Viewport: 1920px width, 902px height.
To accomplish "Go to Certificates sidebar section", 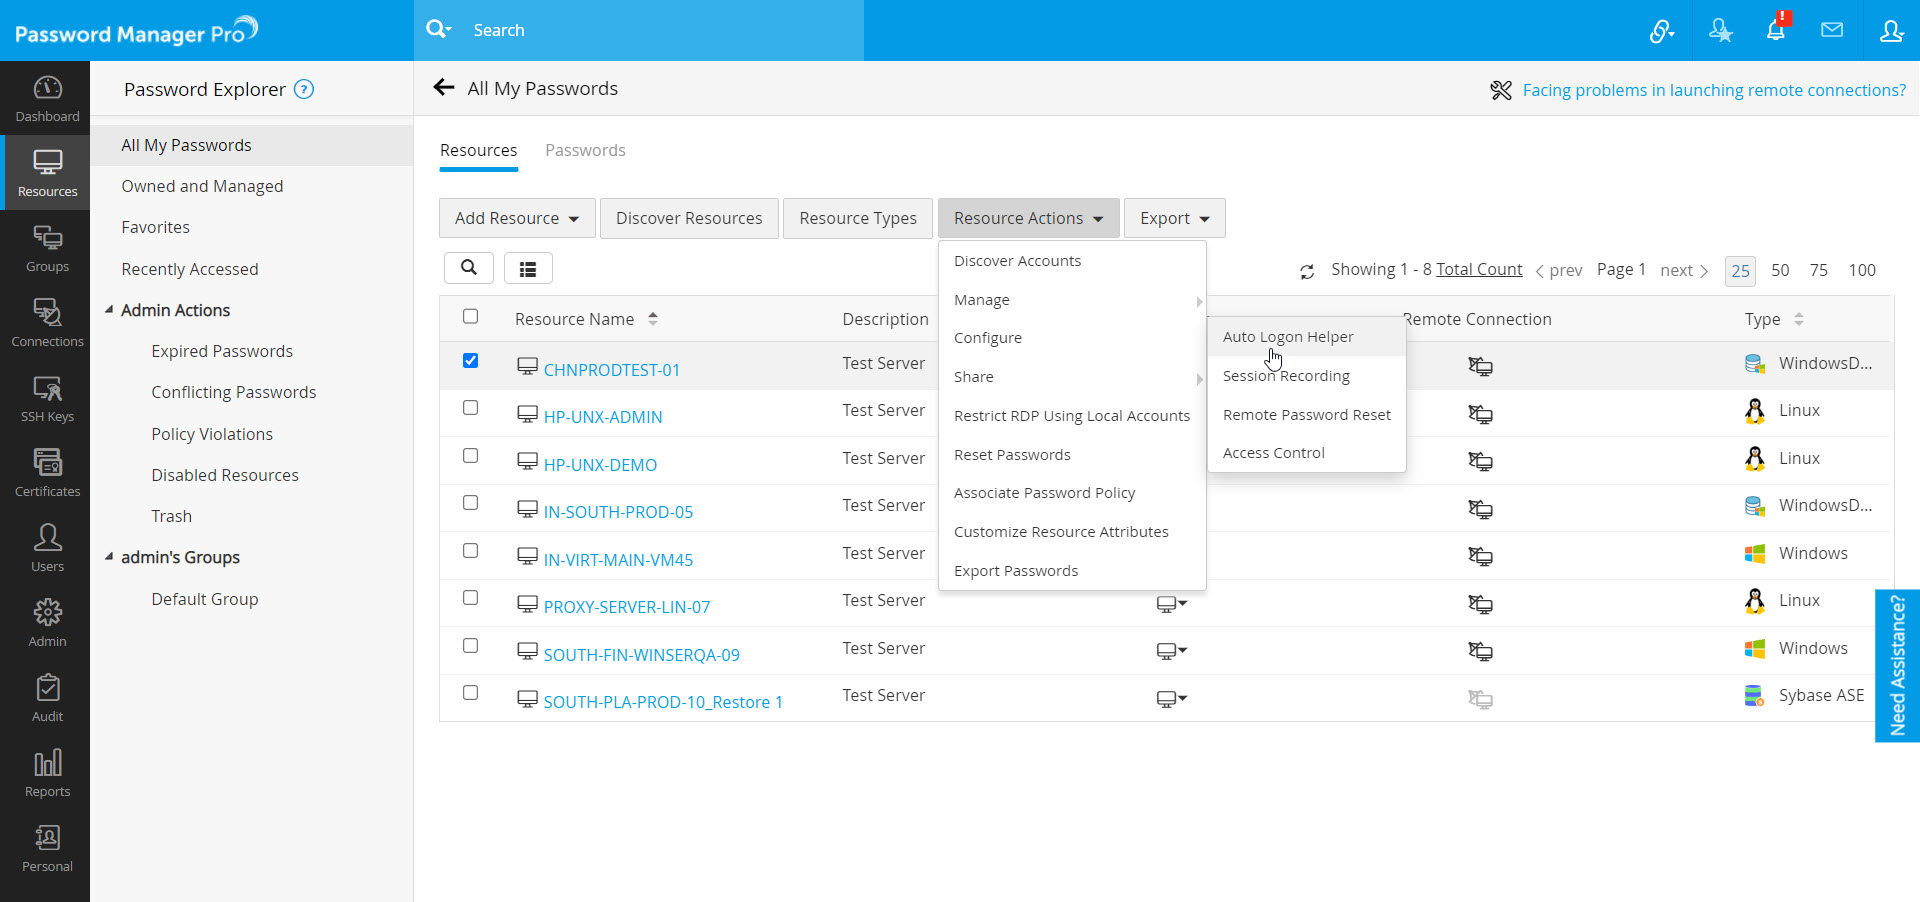I will click(x=47, y=473).
